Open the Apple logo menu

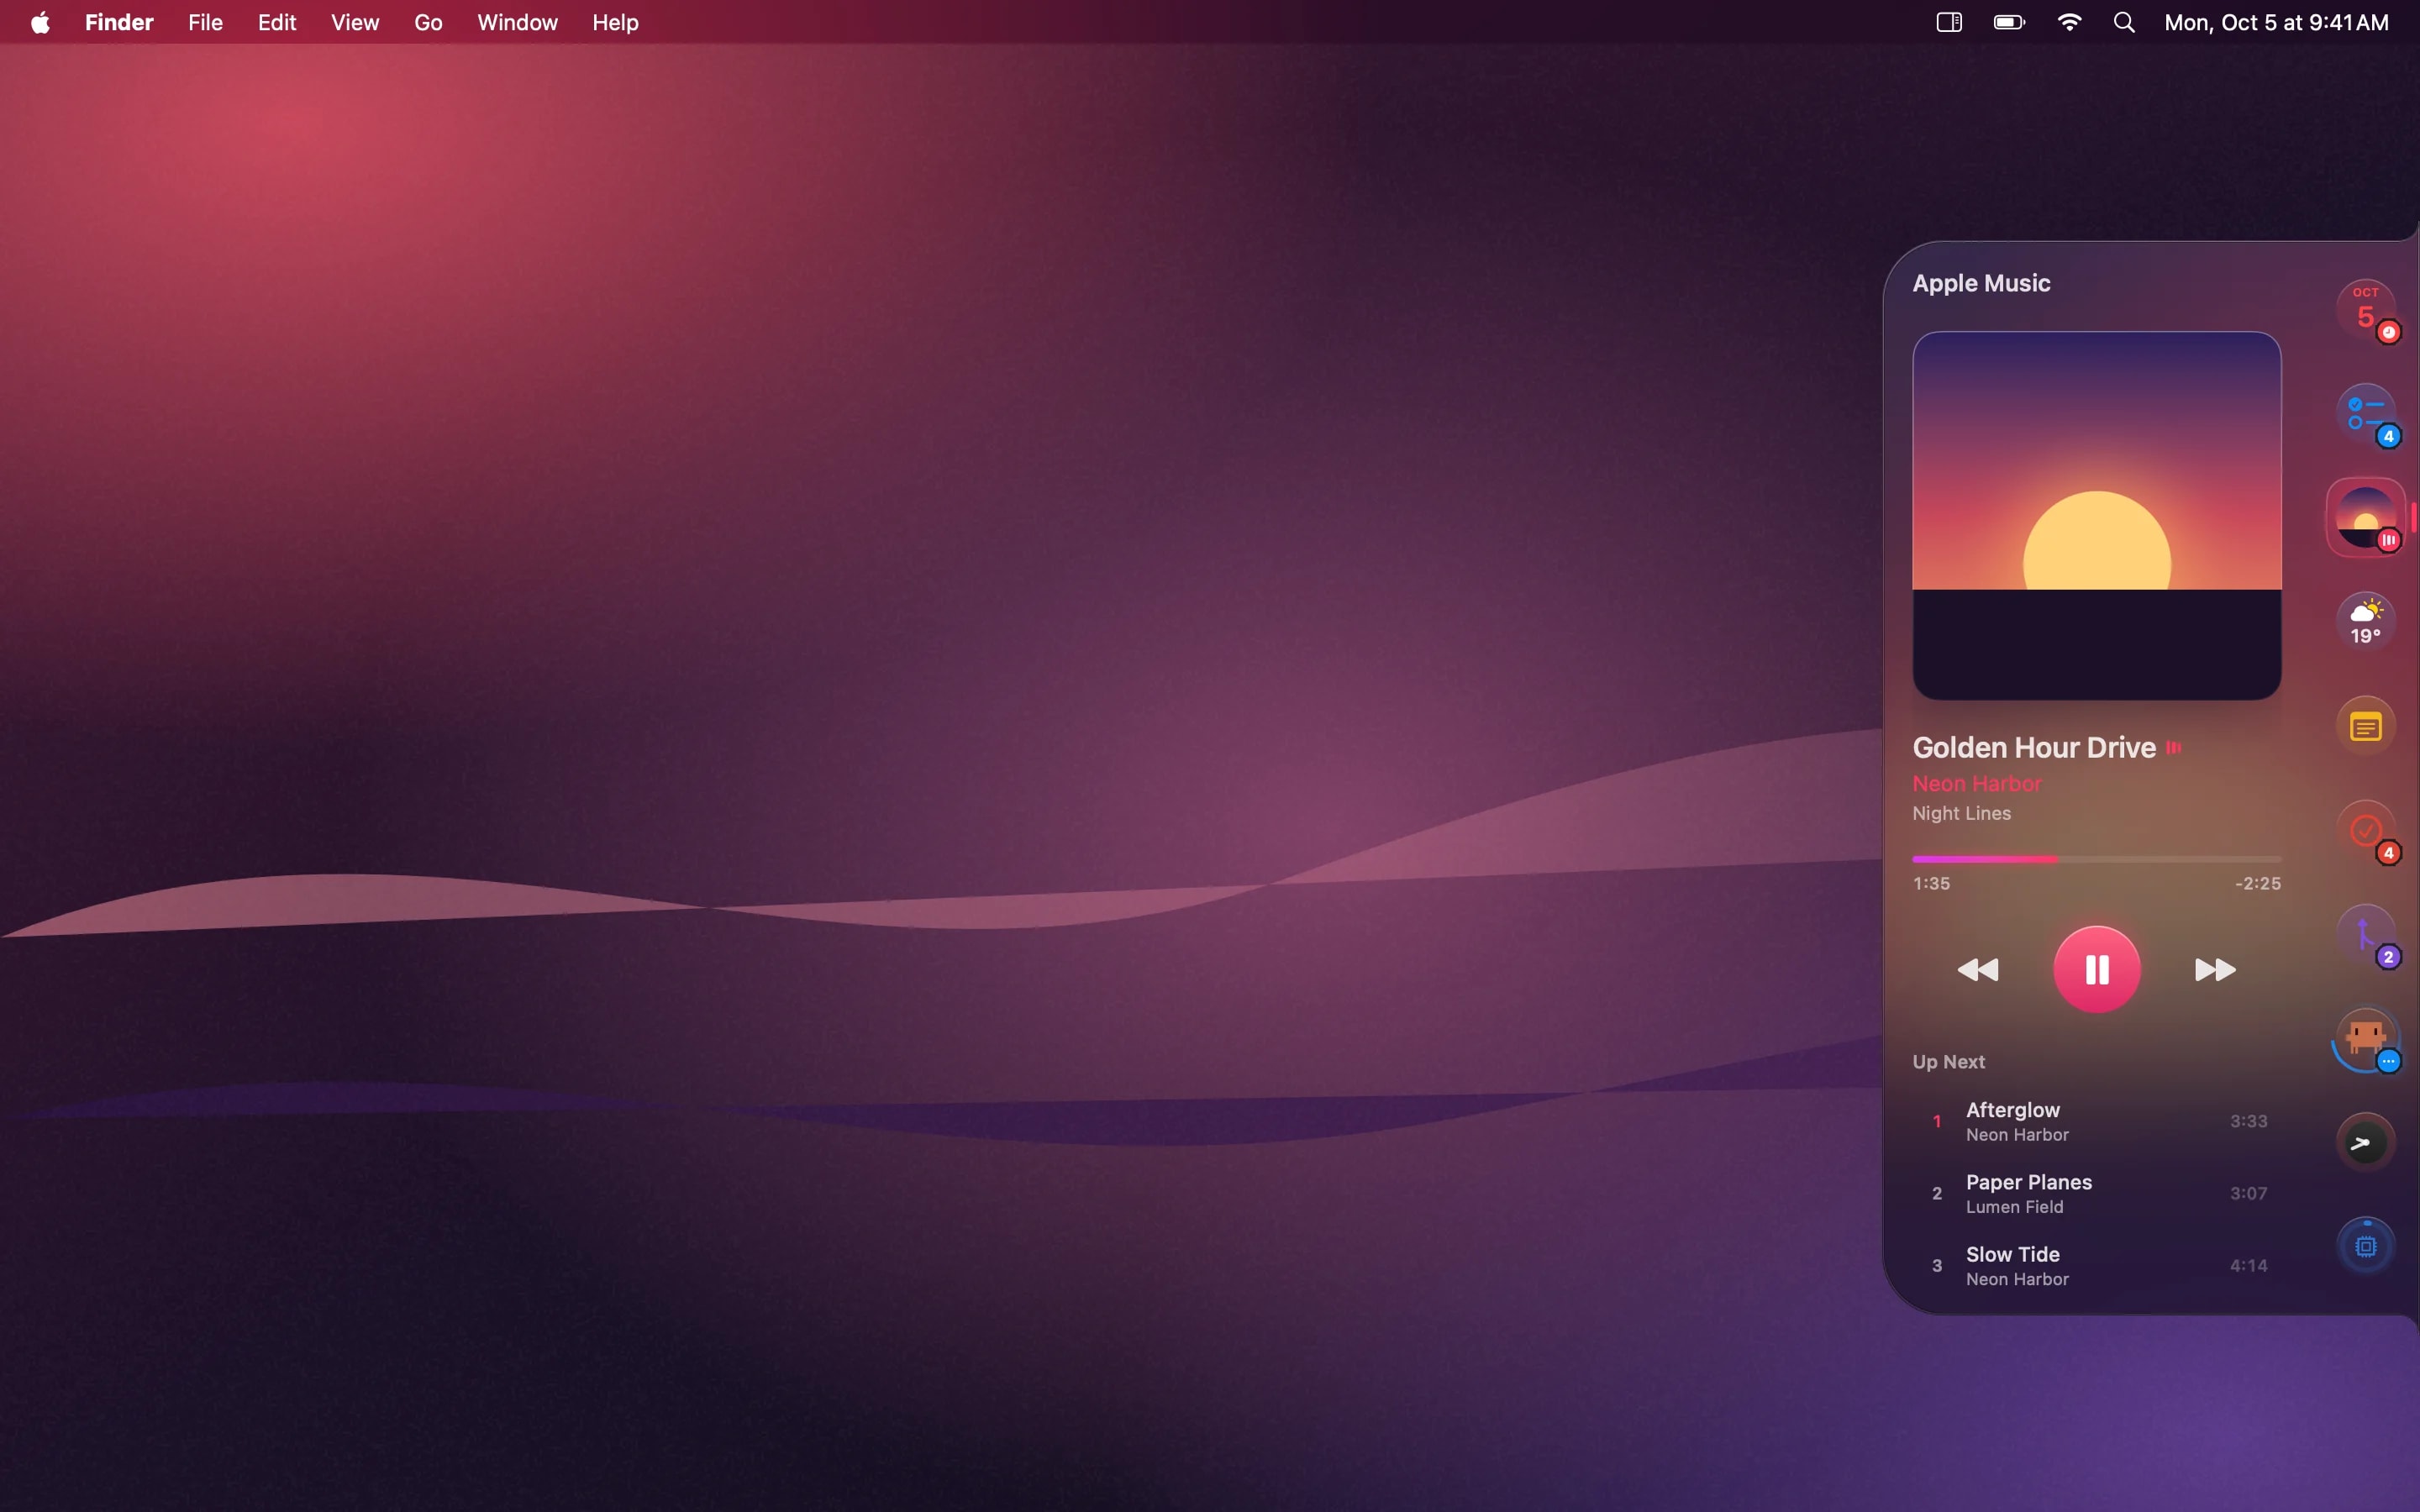pos(40,22)
